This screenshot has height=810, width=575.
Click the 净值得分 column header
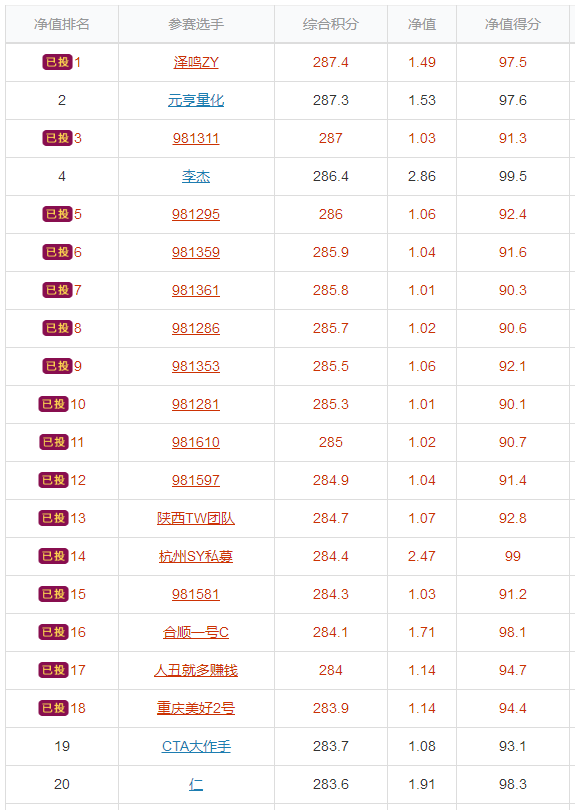tap(512, 24)
